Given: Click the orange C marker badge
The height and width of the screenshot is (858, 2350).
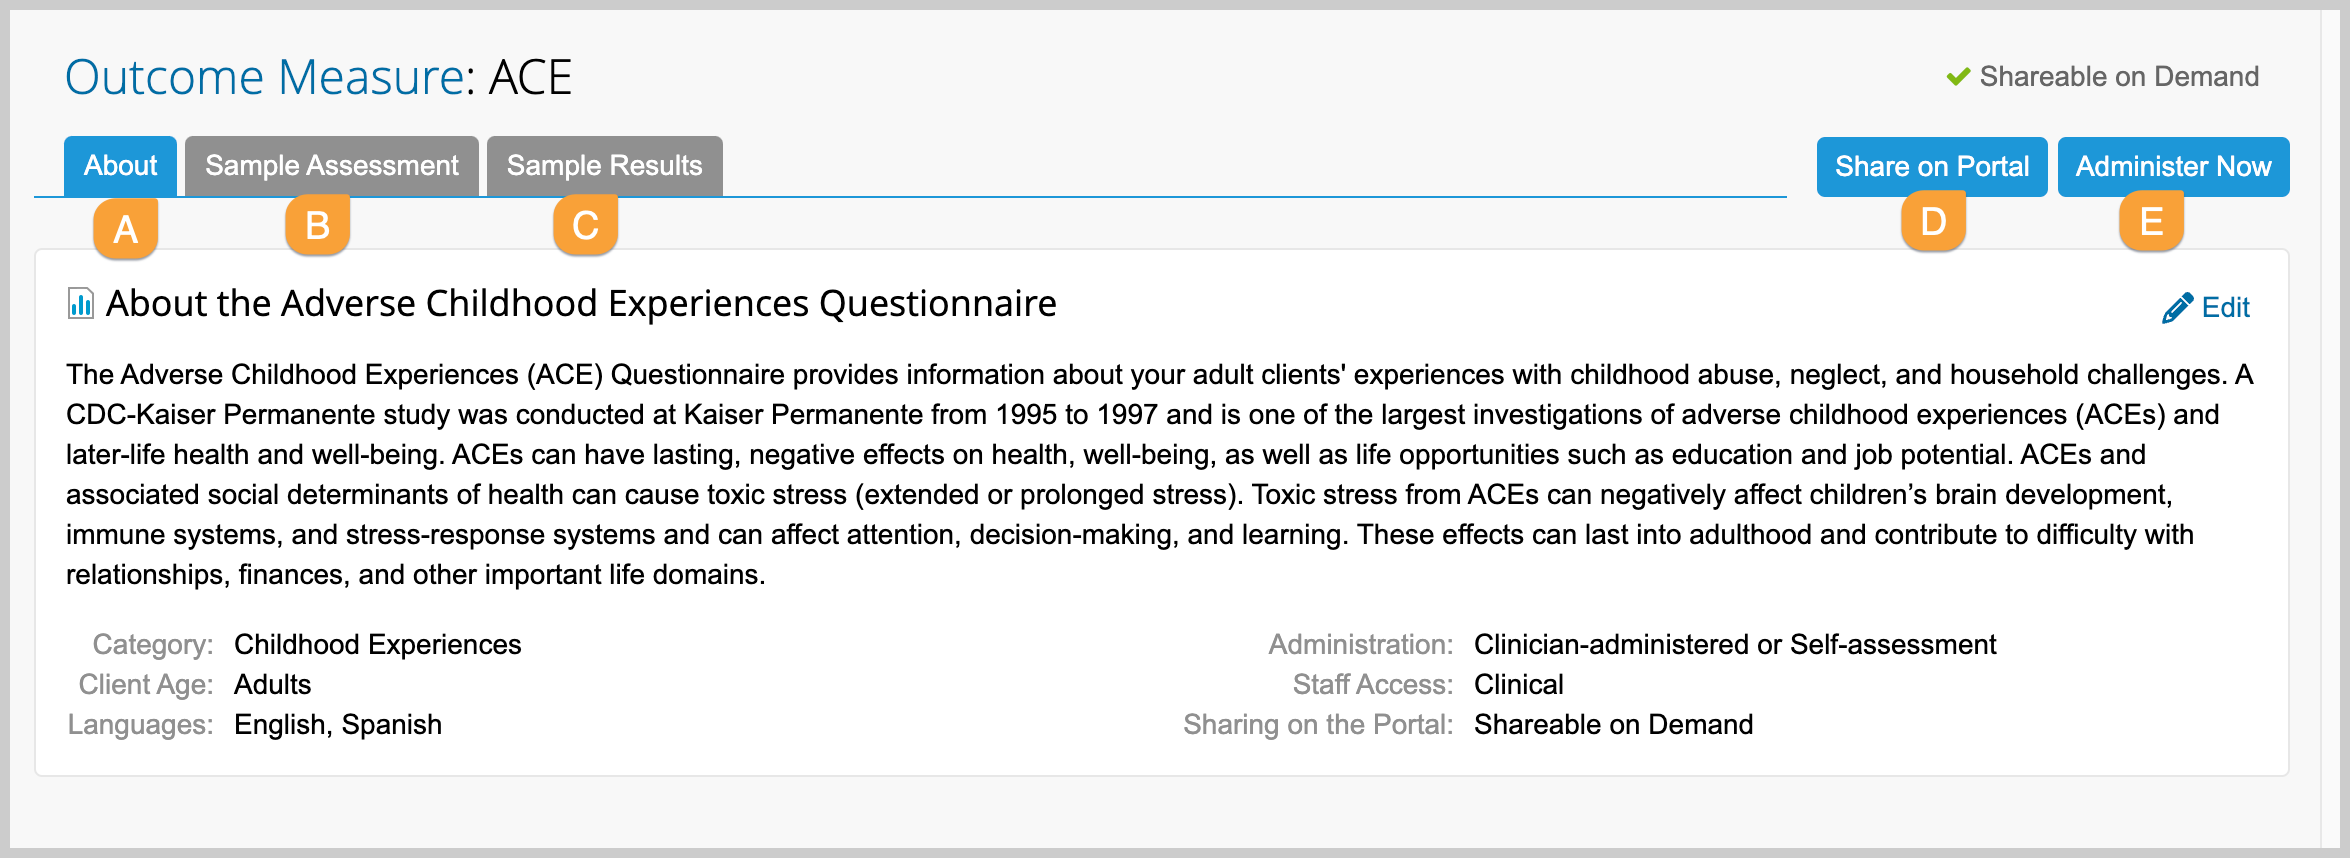Looking at the screenshot, I should [x=585, y=225].
